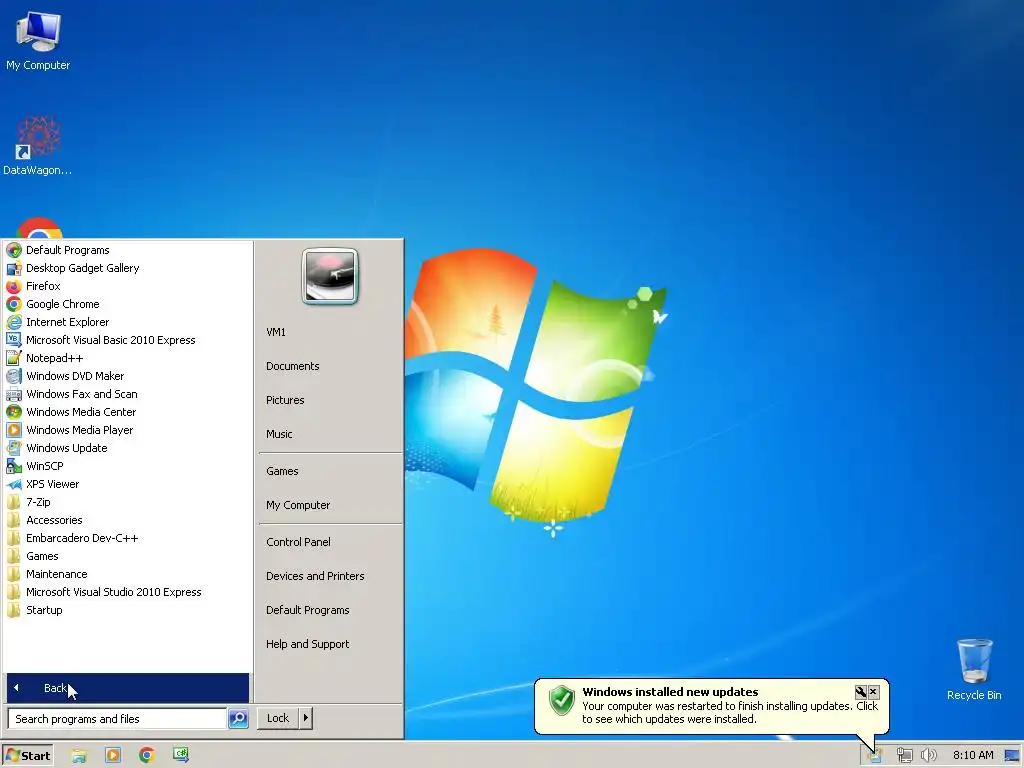This screenshot has width=1024, height=768.
Task: Click the magnifier search button
Action: (238, 718)
